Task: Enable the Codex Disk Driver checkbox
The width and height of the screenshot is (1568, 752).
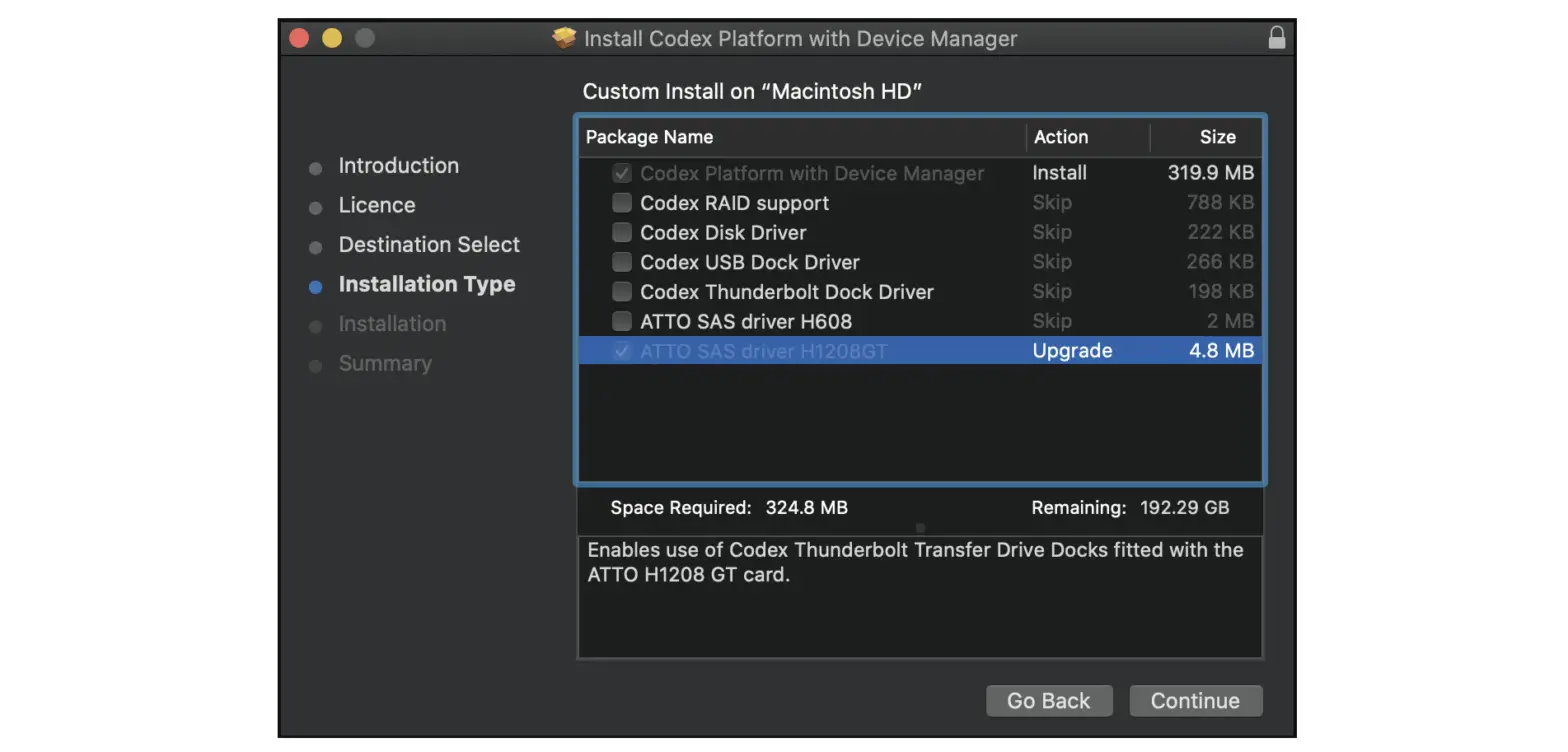Action: (622, 232)
